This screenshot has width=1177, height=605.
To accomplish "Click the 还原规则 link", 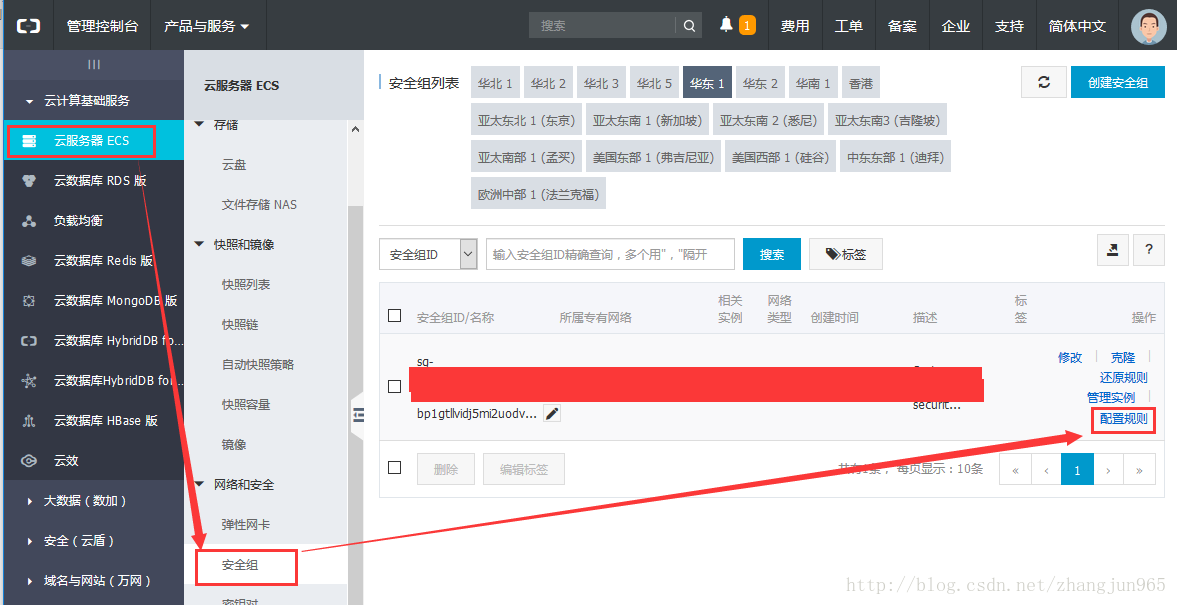I will pyautogui.click(x=1124, y=377).
